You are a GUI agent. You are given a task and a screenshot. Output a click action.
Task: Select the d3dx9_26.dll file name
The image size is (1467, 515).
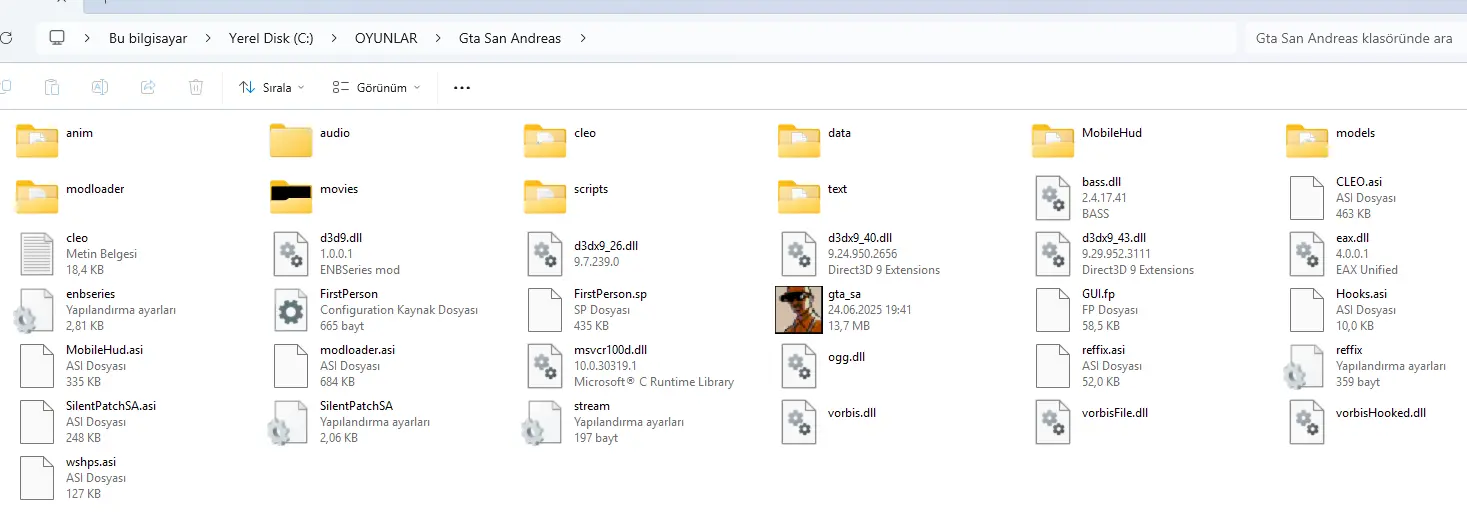click(606, 245)
